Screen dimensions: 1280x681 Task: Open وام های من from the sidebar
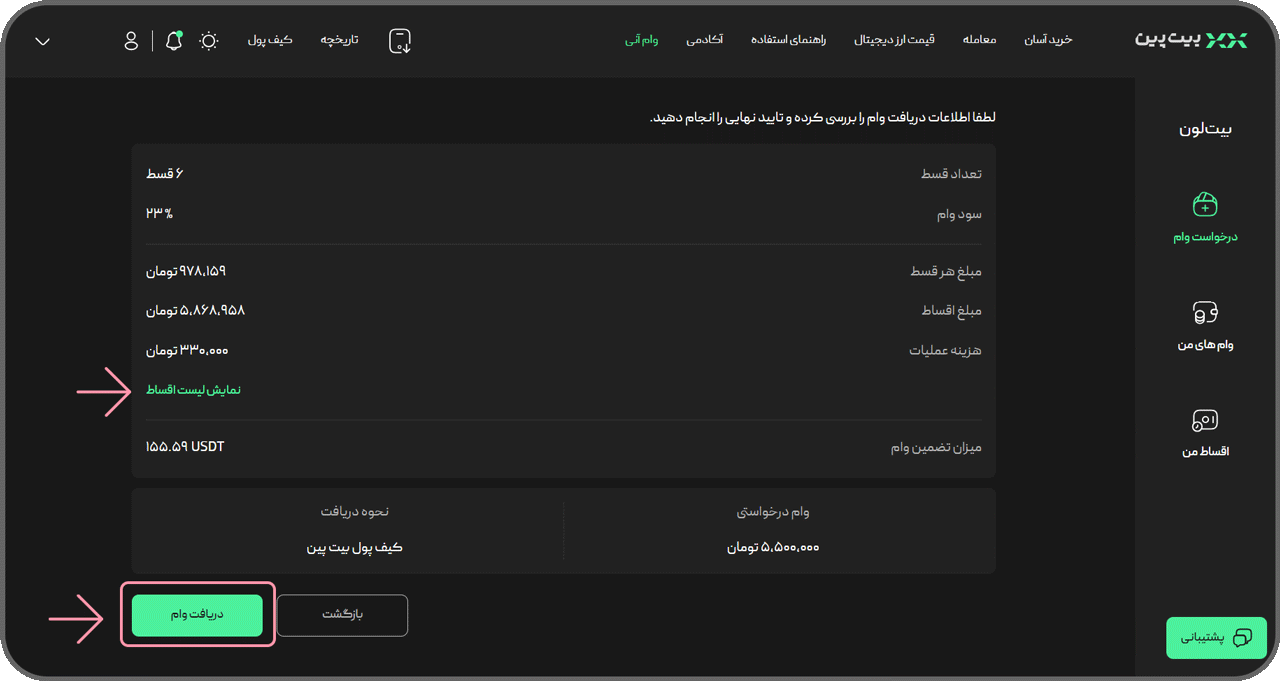1204,322
